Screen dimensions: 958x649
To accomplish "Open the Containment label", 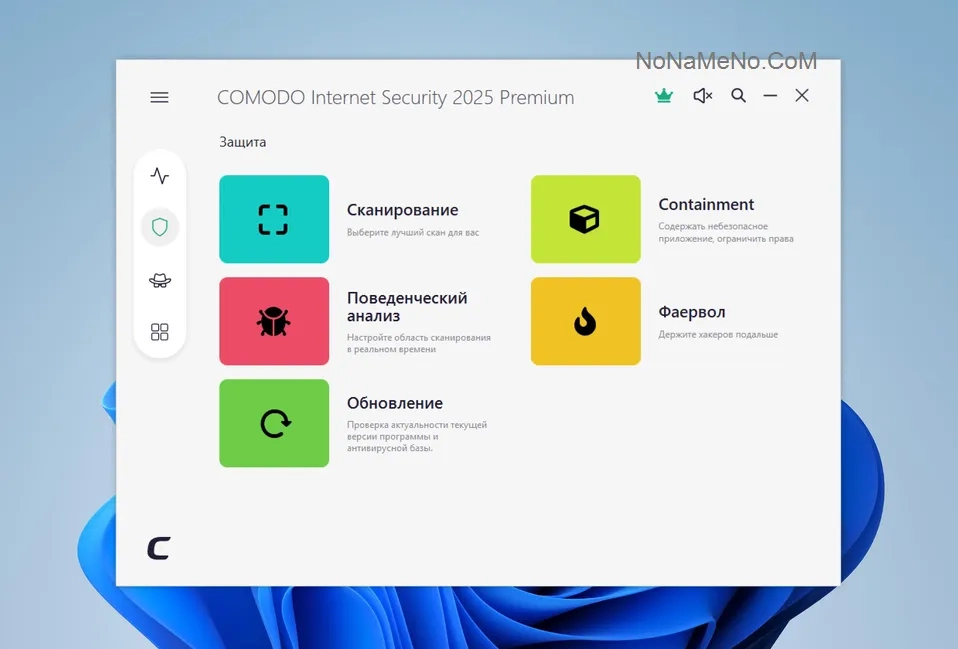I will pyautogui.click(x=706, y=204).
